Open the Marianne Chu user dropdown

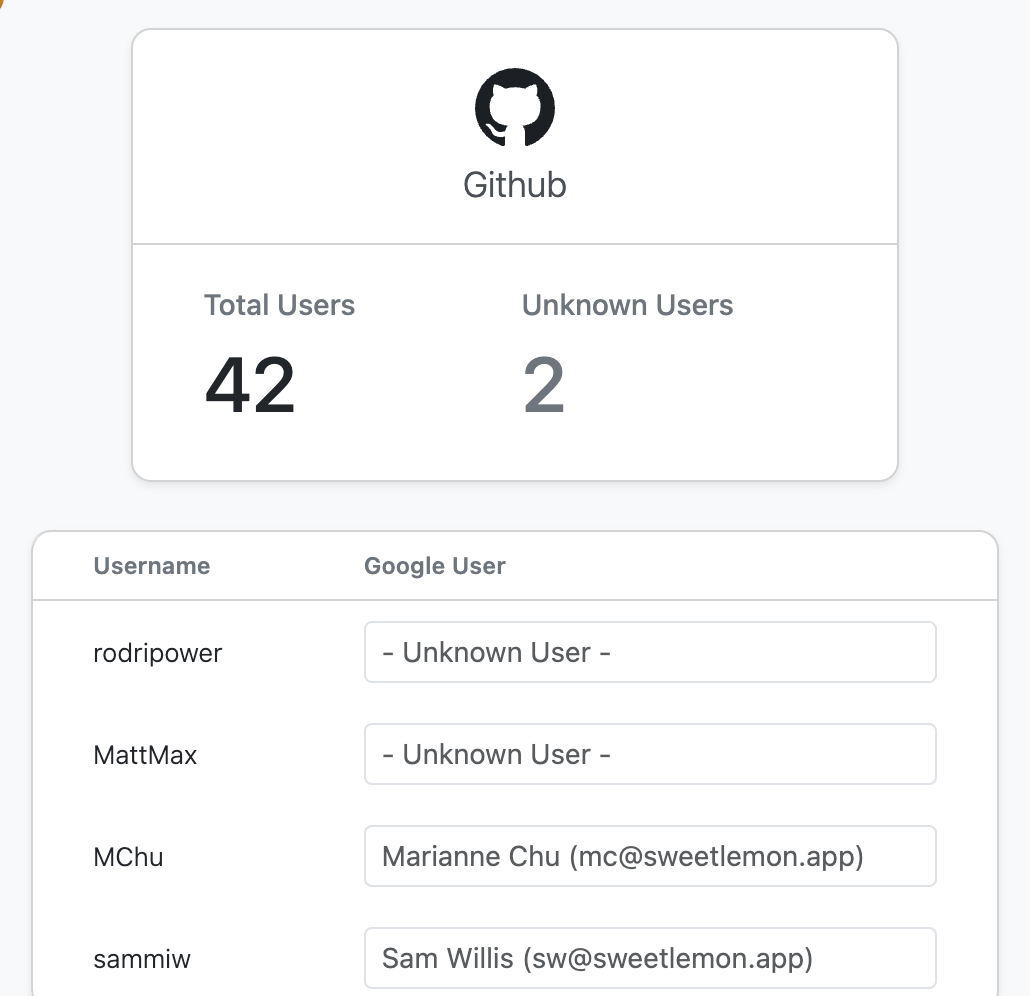(x=650, y=856)
